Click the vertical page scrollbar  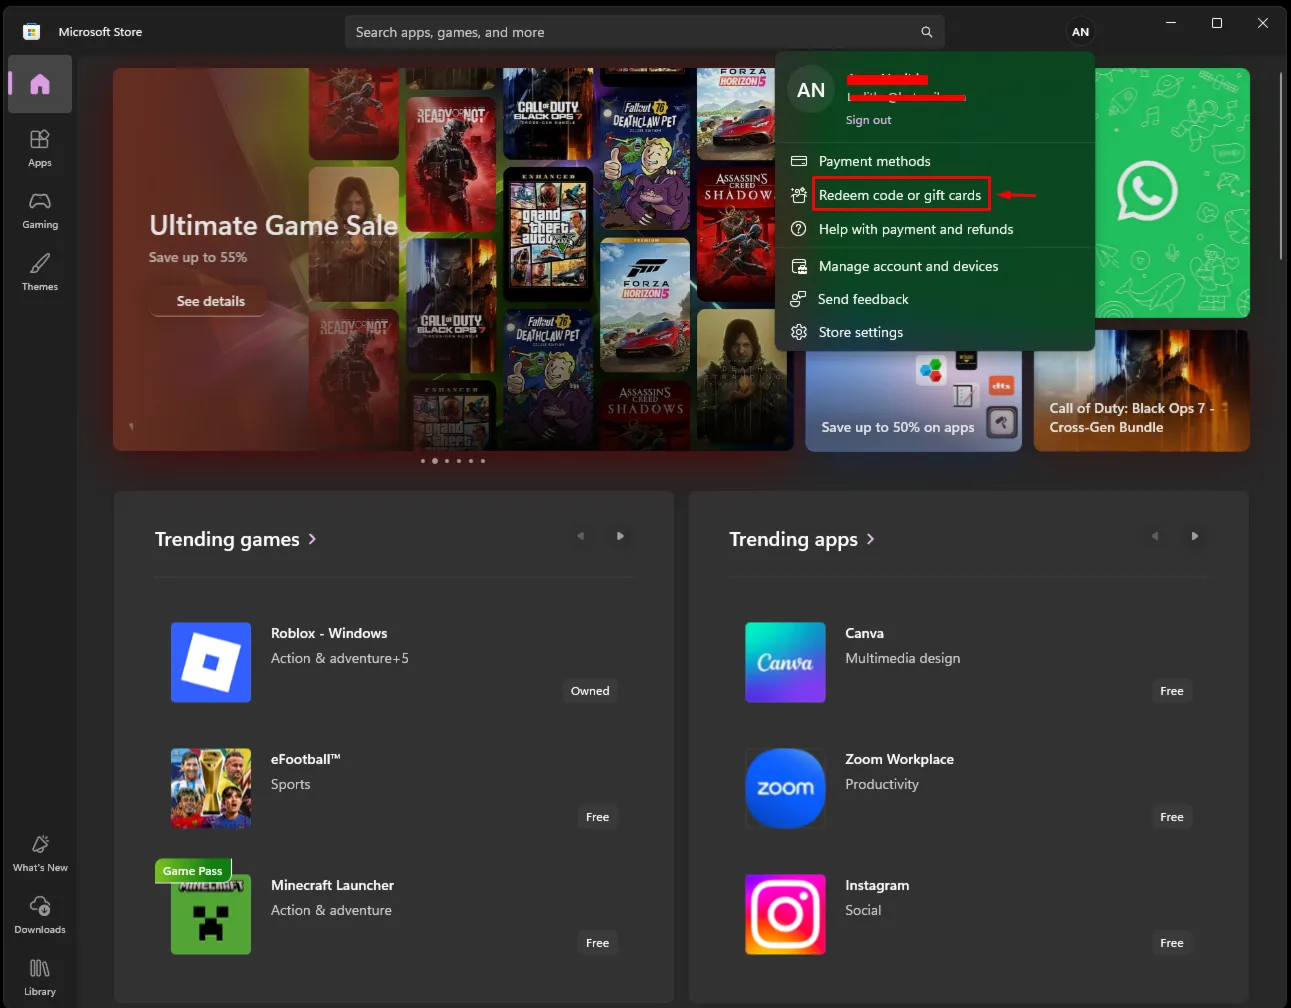[1281, 165]
